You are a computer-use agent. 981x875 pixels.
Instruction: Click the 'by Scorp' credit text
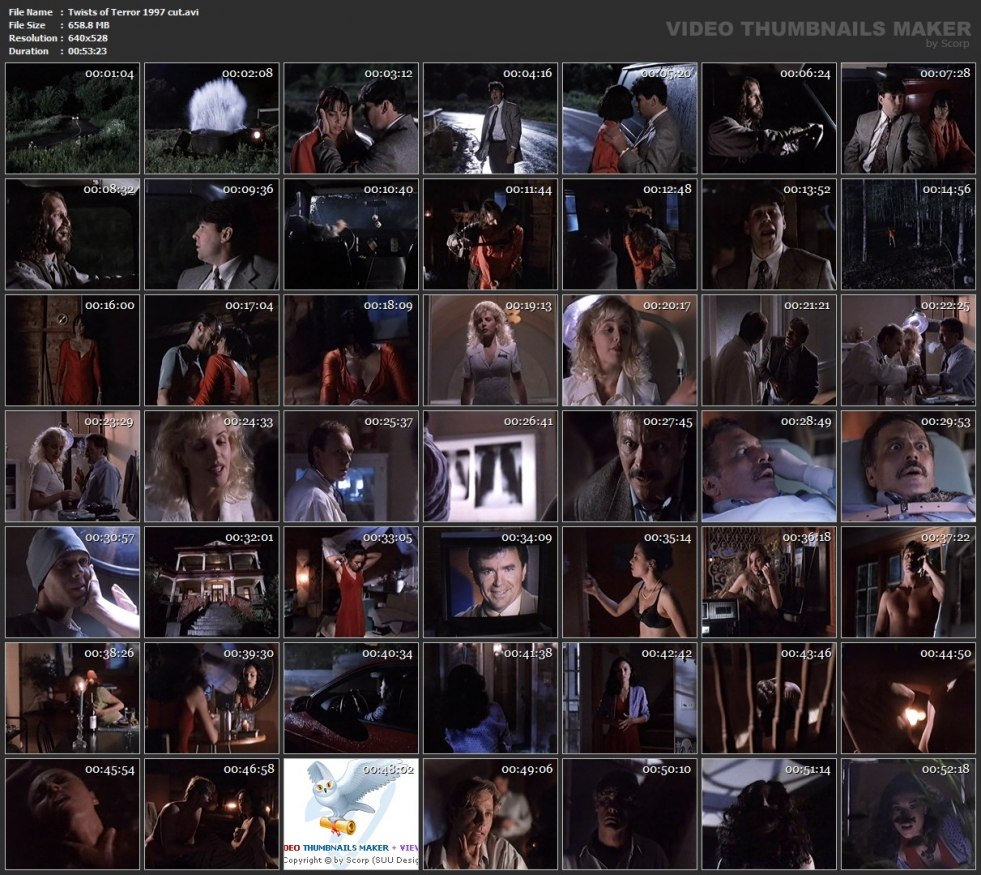tap(949, 44)
